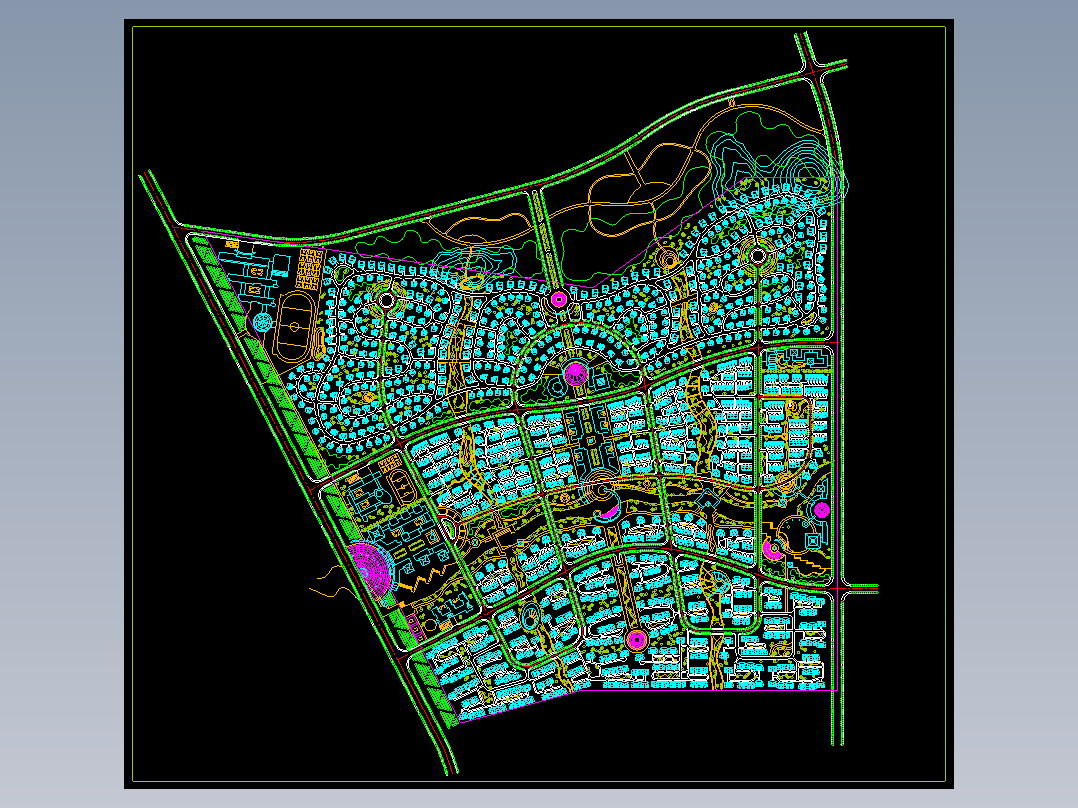Click the small magenta circle at the north entrance roundabout
The height and width of the screenshot is (808, 1078).
[x=559, y=299]
